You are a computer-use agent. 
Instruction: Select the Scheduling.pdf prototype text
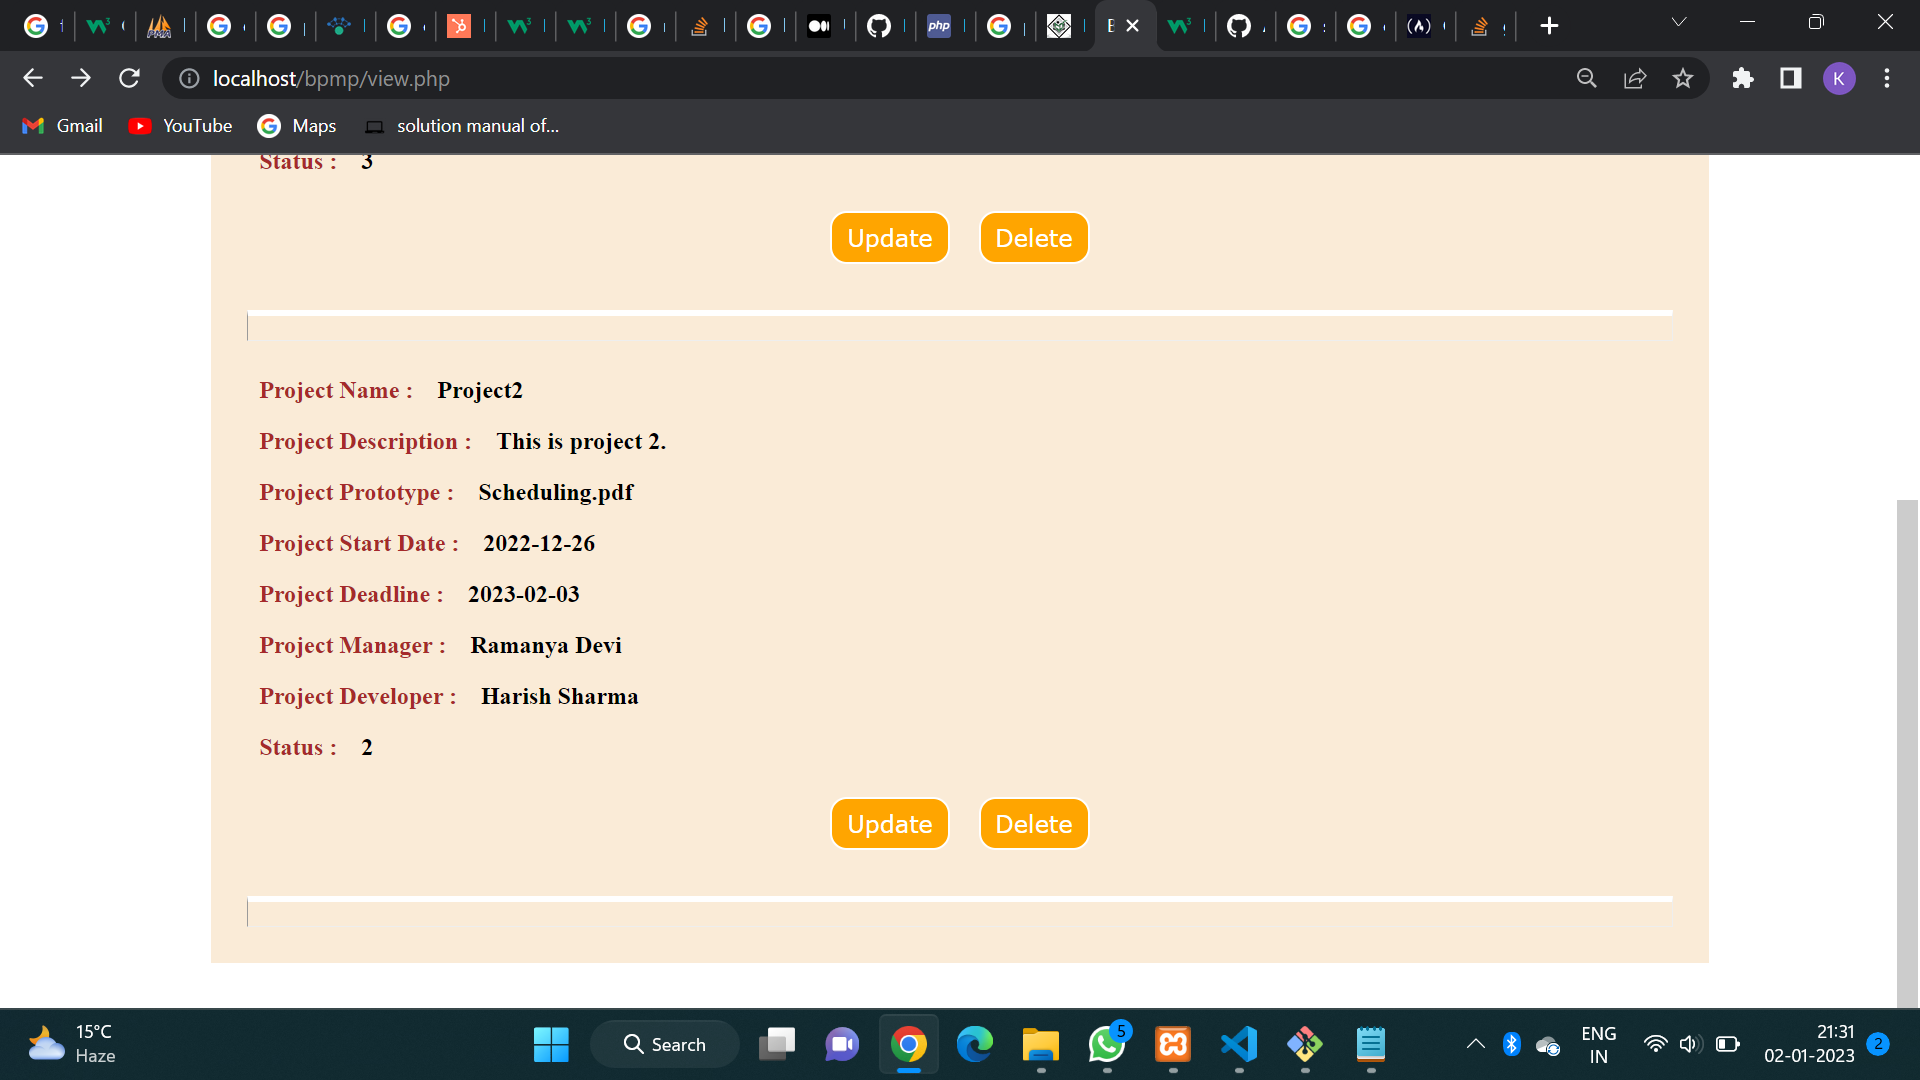556,492
